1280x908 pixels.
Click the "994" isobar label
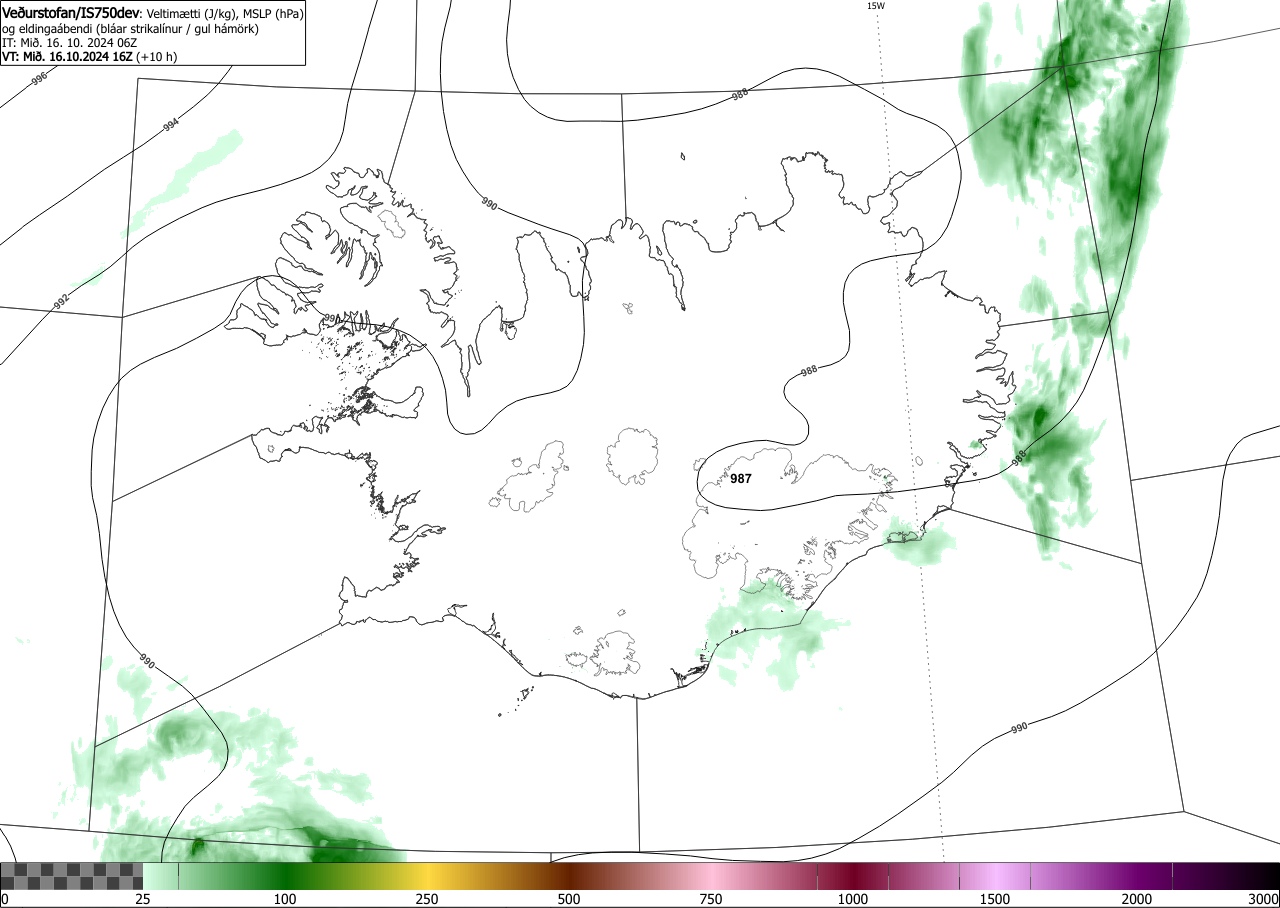click(x=171, y=125)
